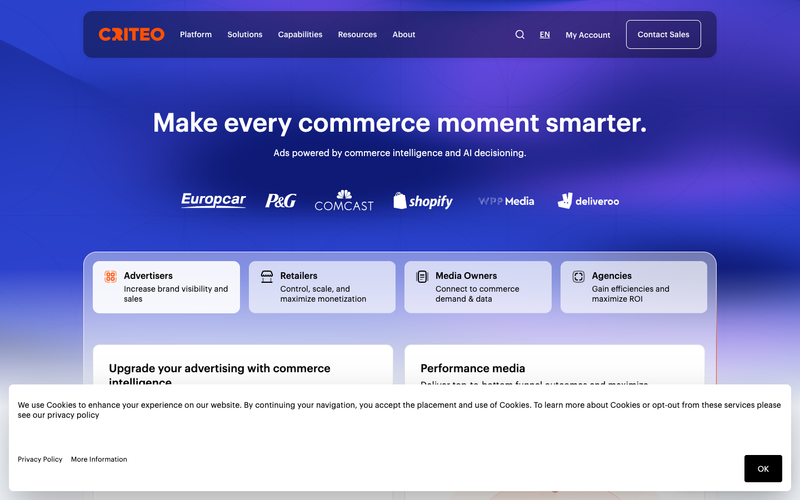Screen dimensions: 800x500
Task: Click the Advertisers tab icon
Action: [110, 277]
